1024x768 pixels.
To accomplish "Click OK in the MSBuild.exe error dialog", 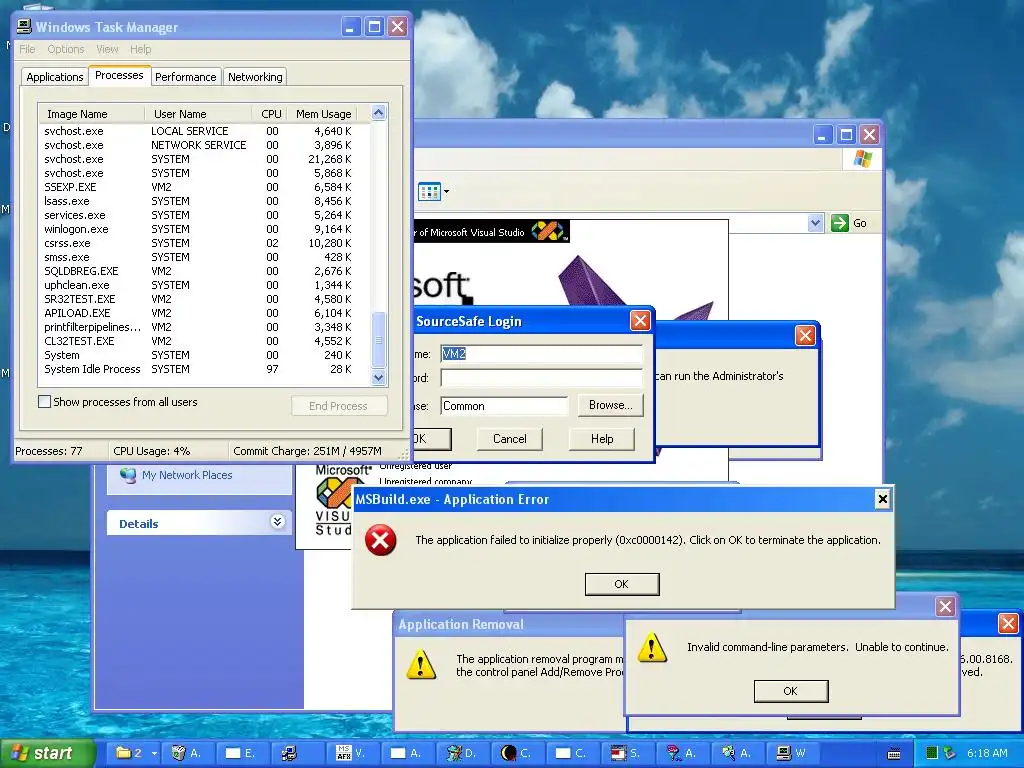I will [x=622, y=584].
